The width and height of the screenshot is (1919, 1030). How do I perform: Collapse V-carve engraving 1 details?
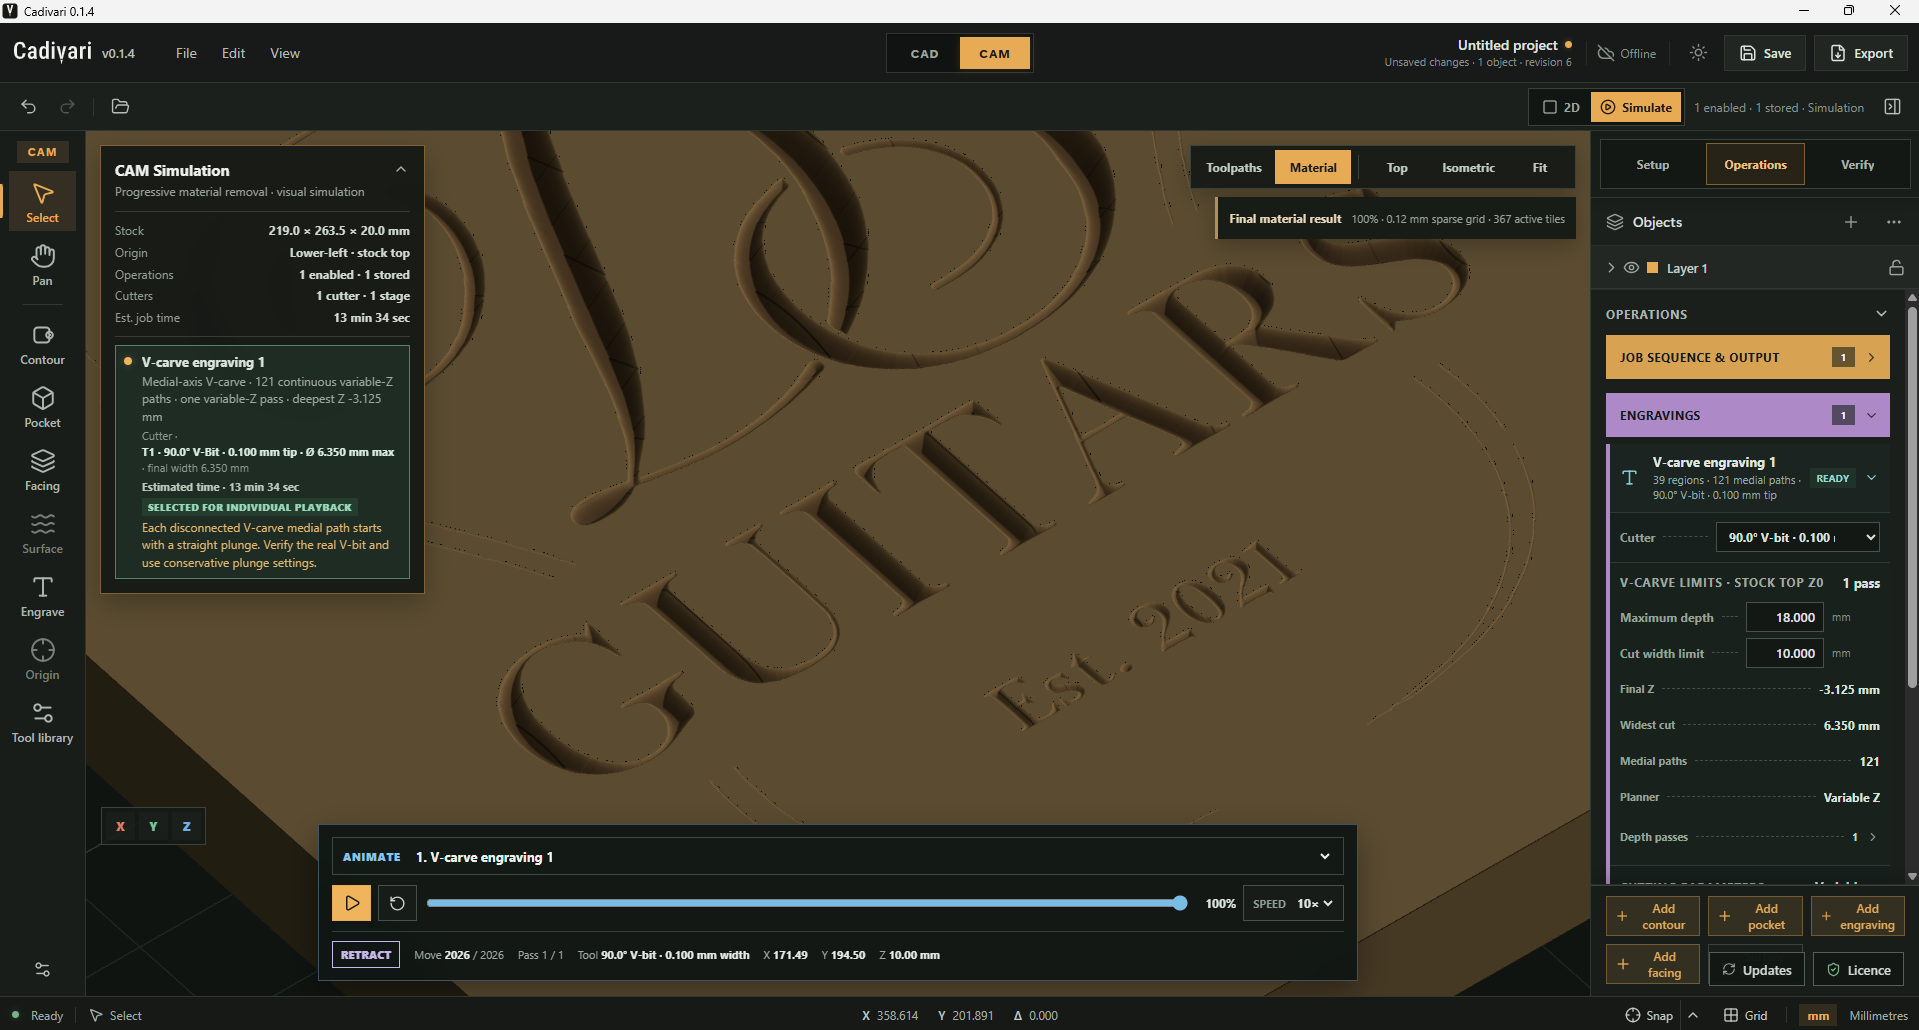click(1871, 478)
